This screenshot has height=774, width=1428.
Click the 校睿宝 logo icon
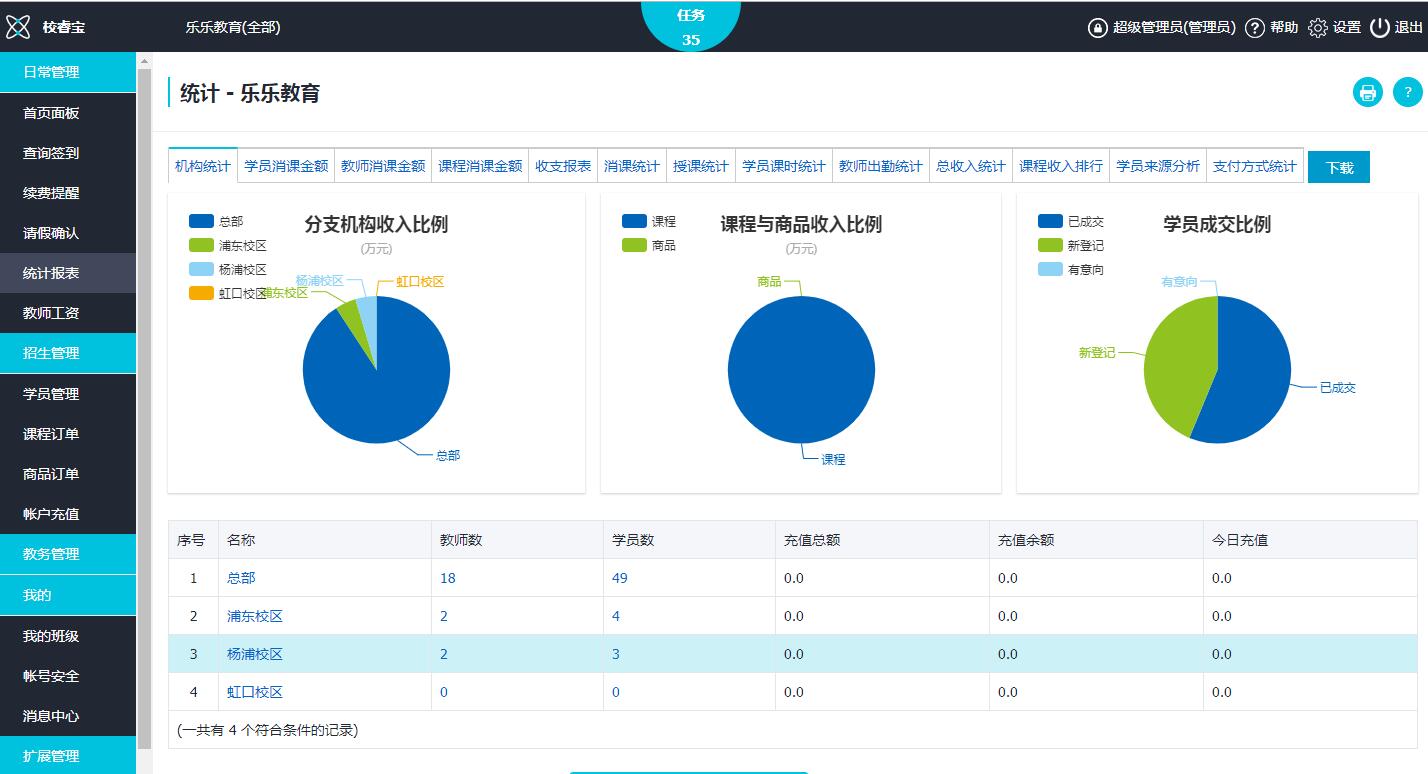[x=18, y=27]
